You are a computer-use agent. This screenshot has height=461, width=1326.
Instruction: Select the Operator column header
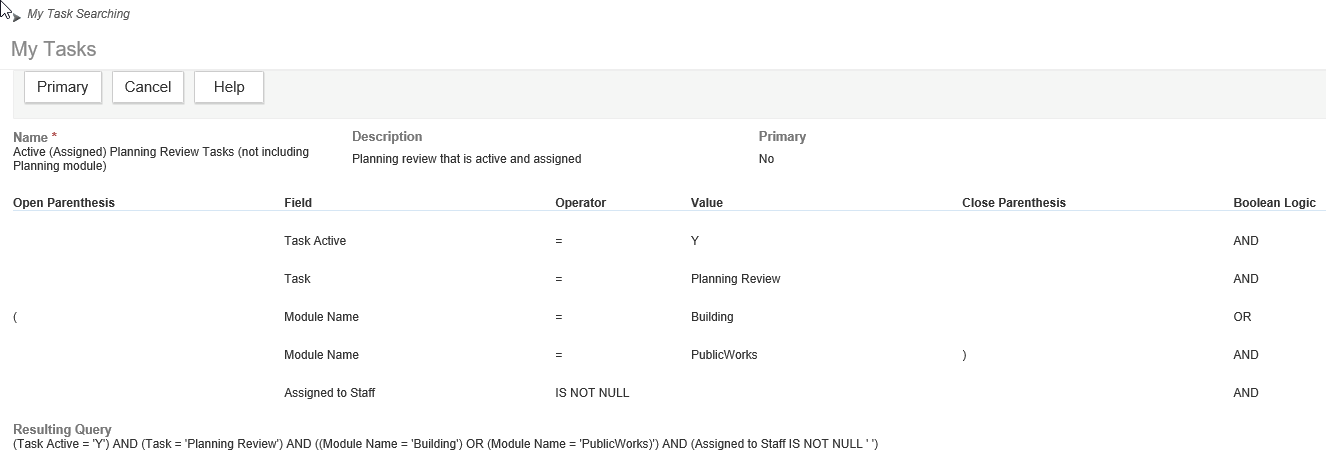click(580, 203)
